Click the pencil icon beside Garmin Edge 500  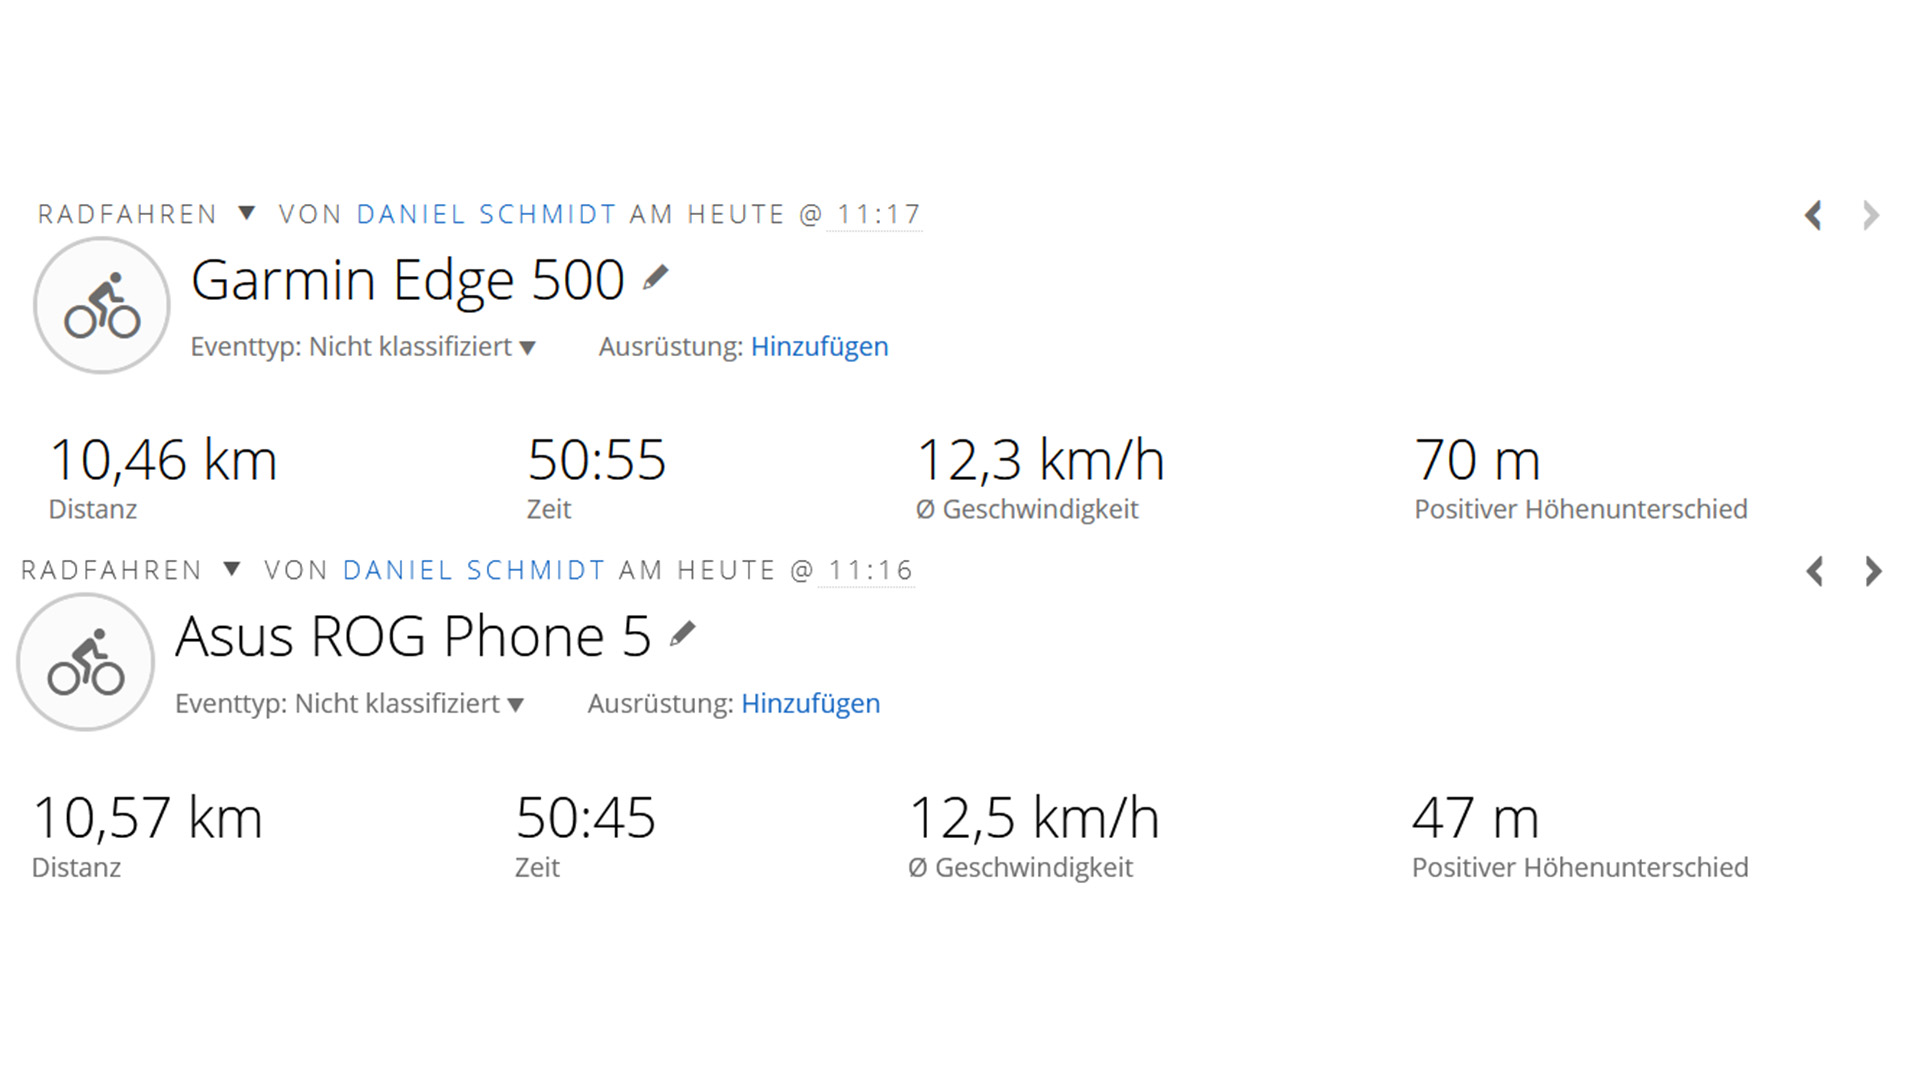tap(655, 278)
